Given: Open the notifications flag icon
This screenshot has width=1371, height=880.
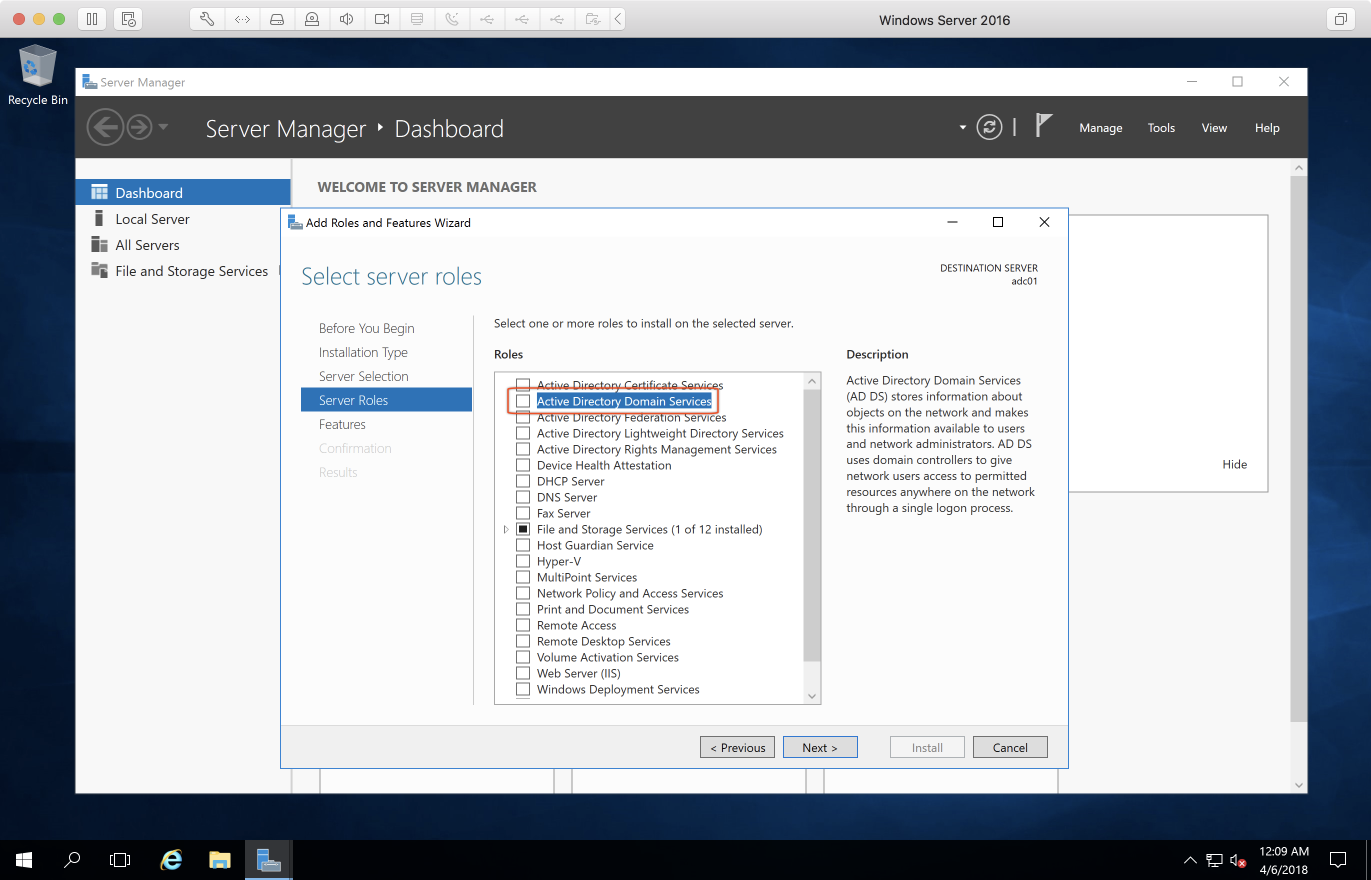Looking at the screenshot, I should point(1044,126).
